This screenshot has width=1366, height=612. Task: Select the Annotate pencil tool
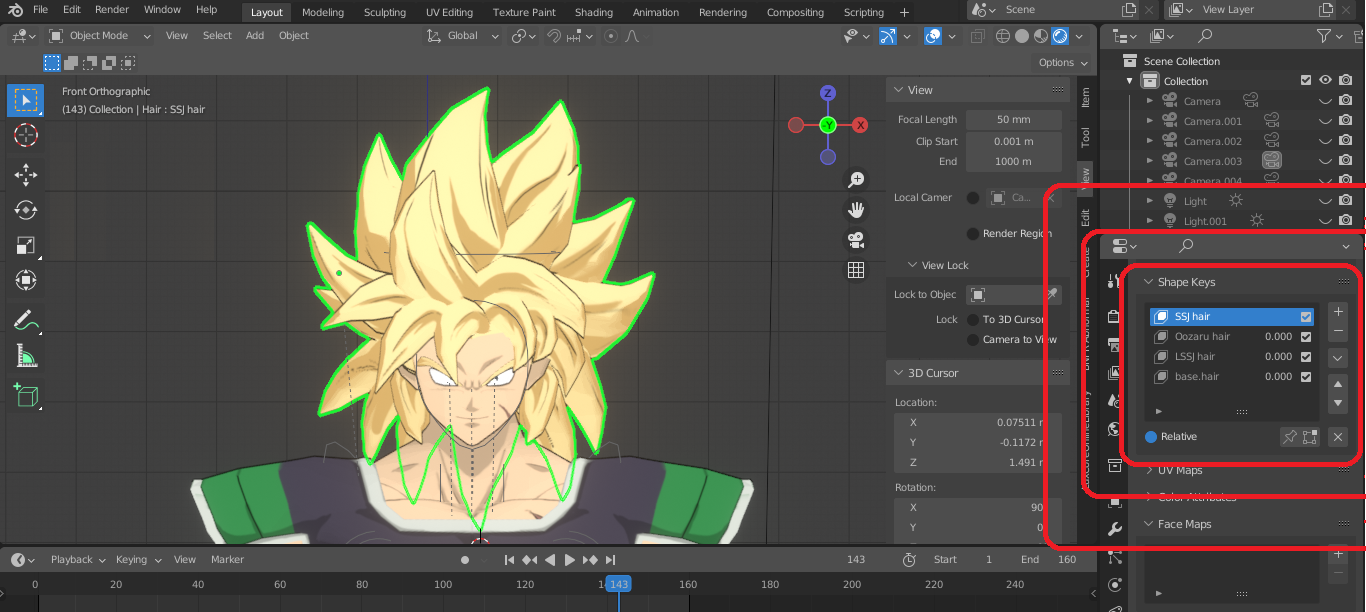tap(26, 320)
